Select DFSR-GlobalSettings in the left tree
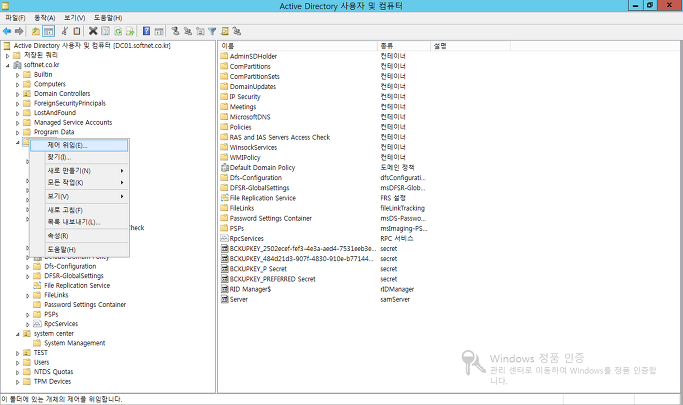 click(x=74, y=276)
